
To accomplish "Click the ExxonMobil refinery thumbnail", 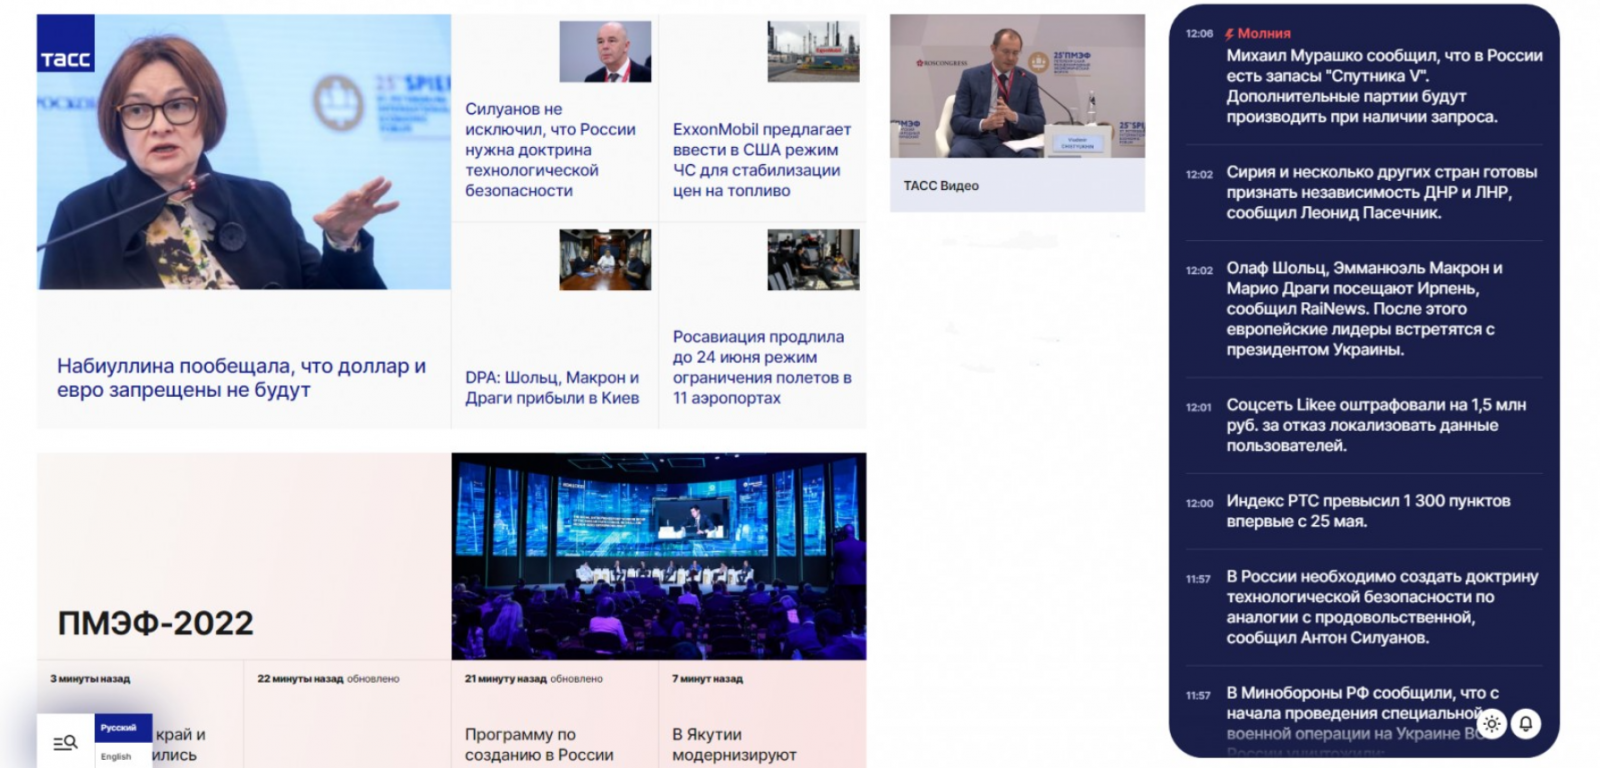I will click(x=813, y=52).
